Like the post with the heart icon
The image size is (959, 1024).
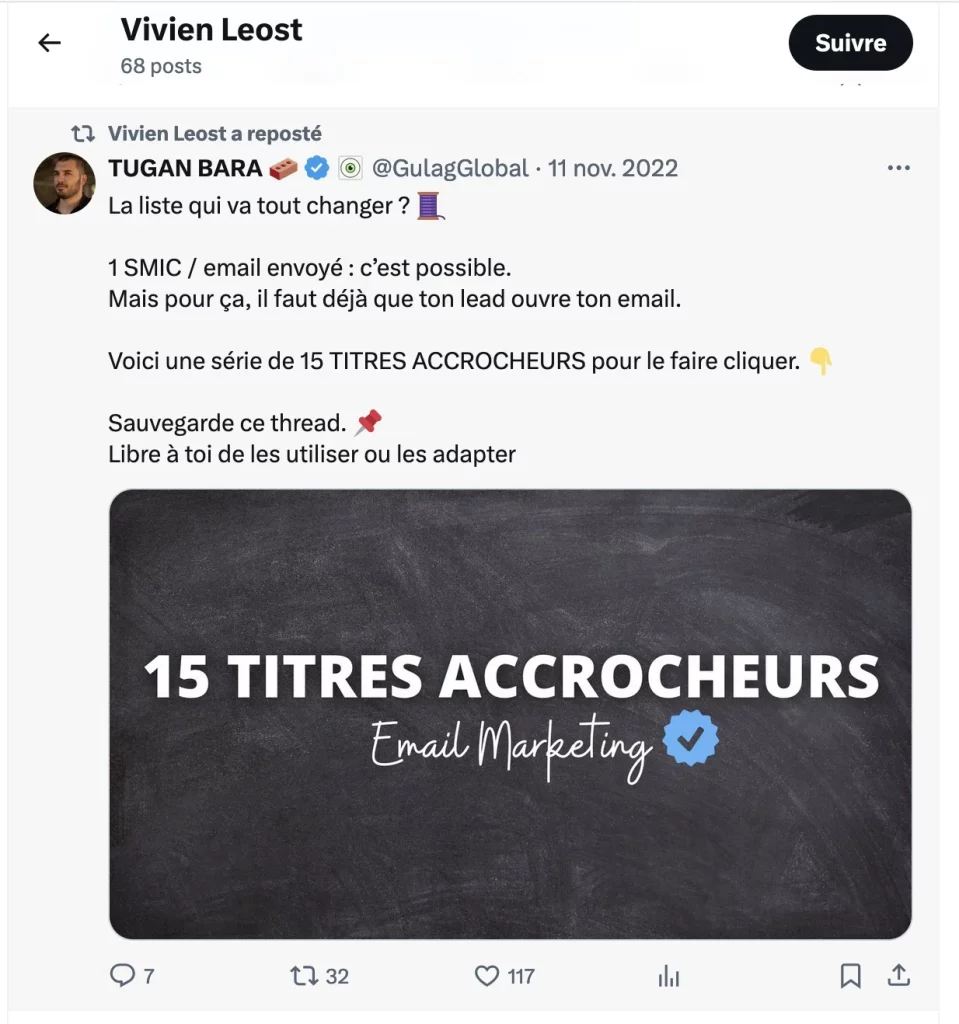pyautogui.click(x=487, y=976)
